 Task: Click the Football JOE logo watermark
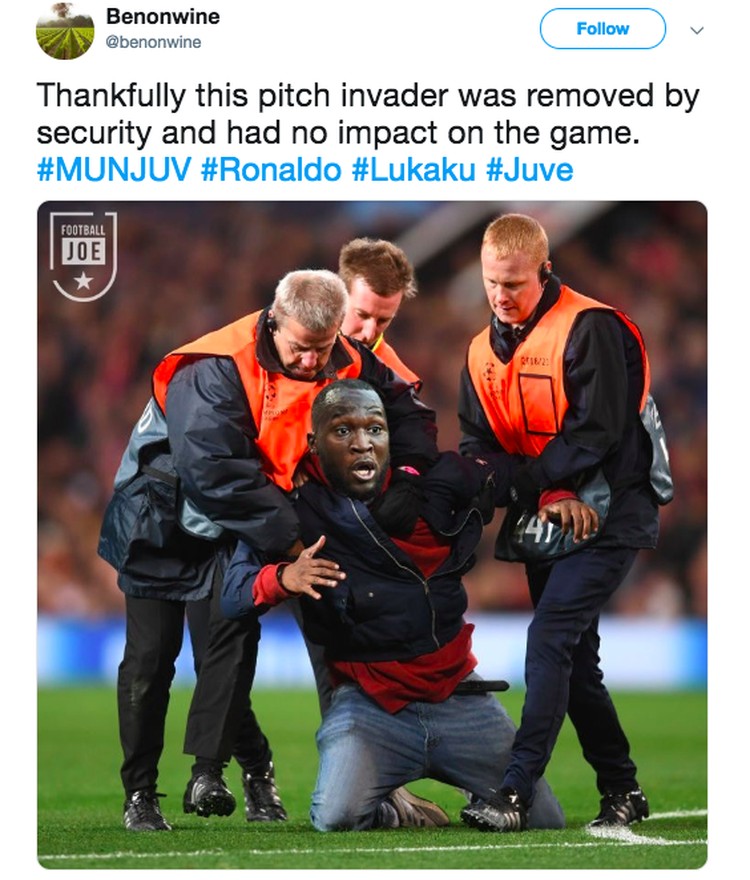coord(83,256)
